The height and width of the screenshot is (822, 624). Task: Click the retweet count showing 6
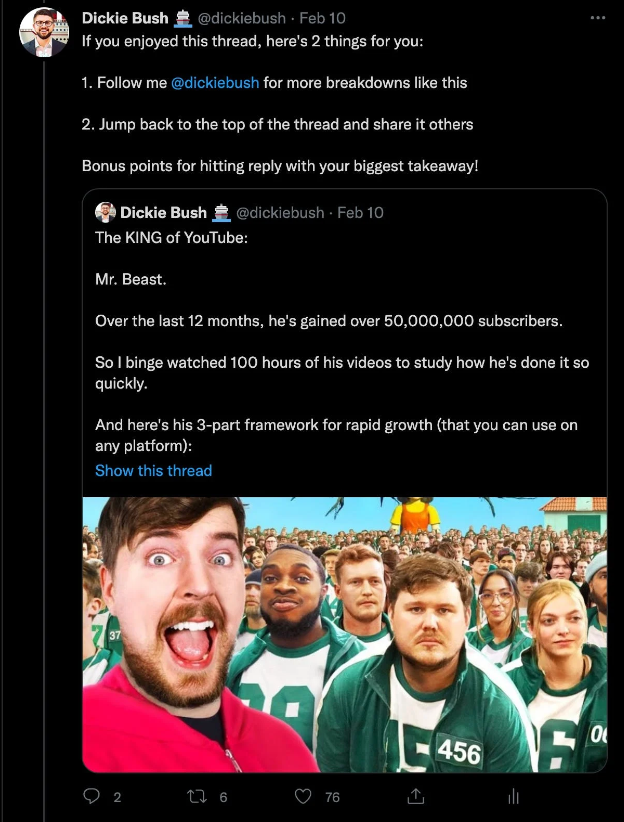click(x=224, y=797)
